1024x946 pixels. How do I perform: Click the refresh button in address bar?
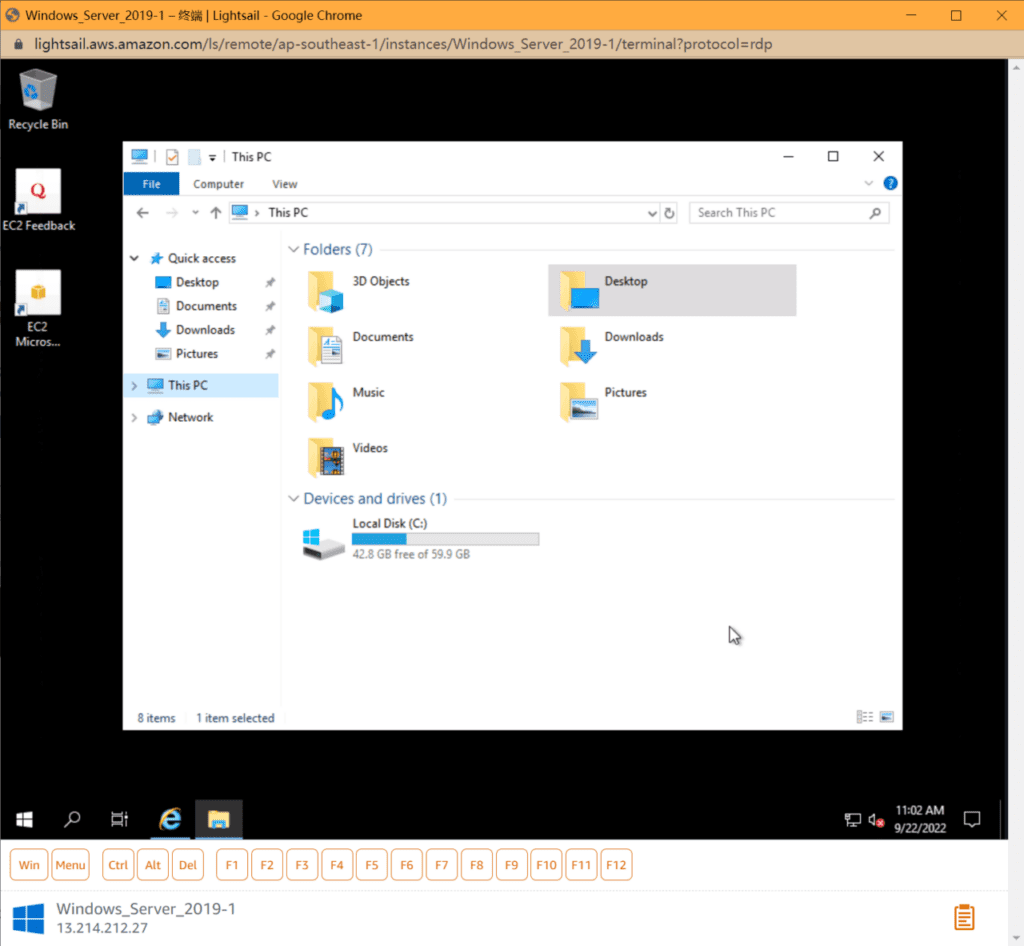click(x=669, y=213)
